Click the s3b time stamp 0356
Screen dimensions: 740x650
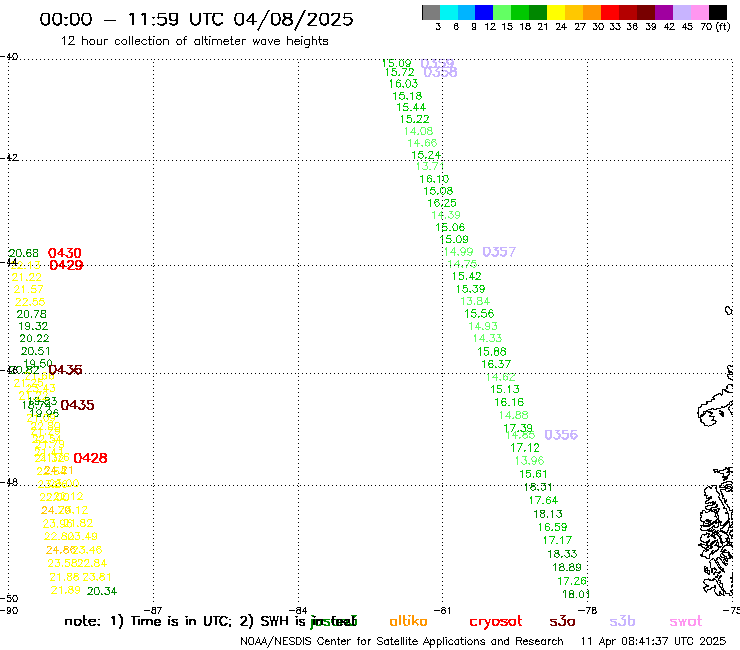click(x=561, y=435)
